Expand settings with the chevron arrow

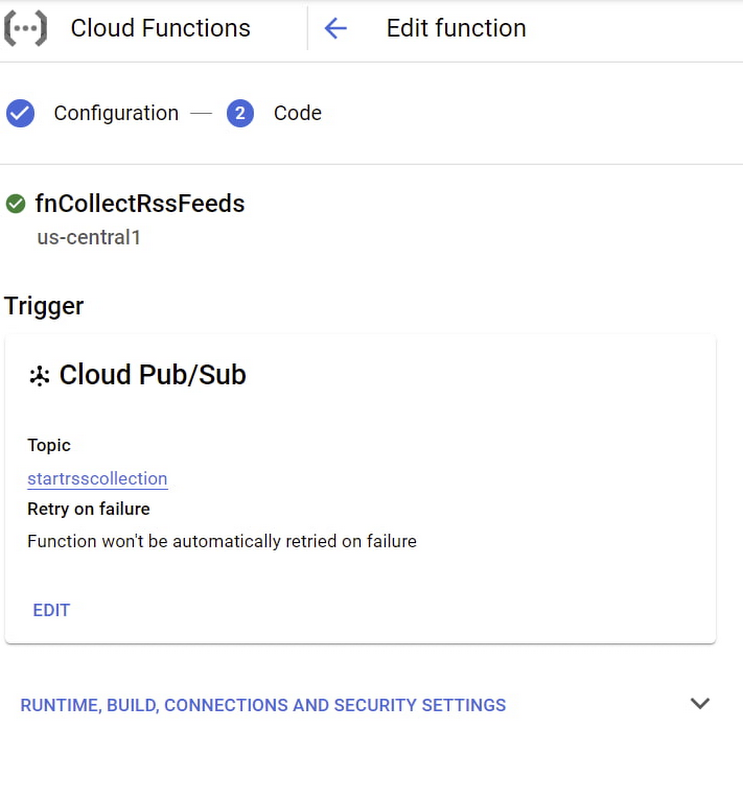click(700, 704)
